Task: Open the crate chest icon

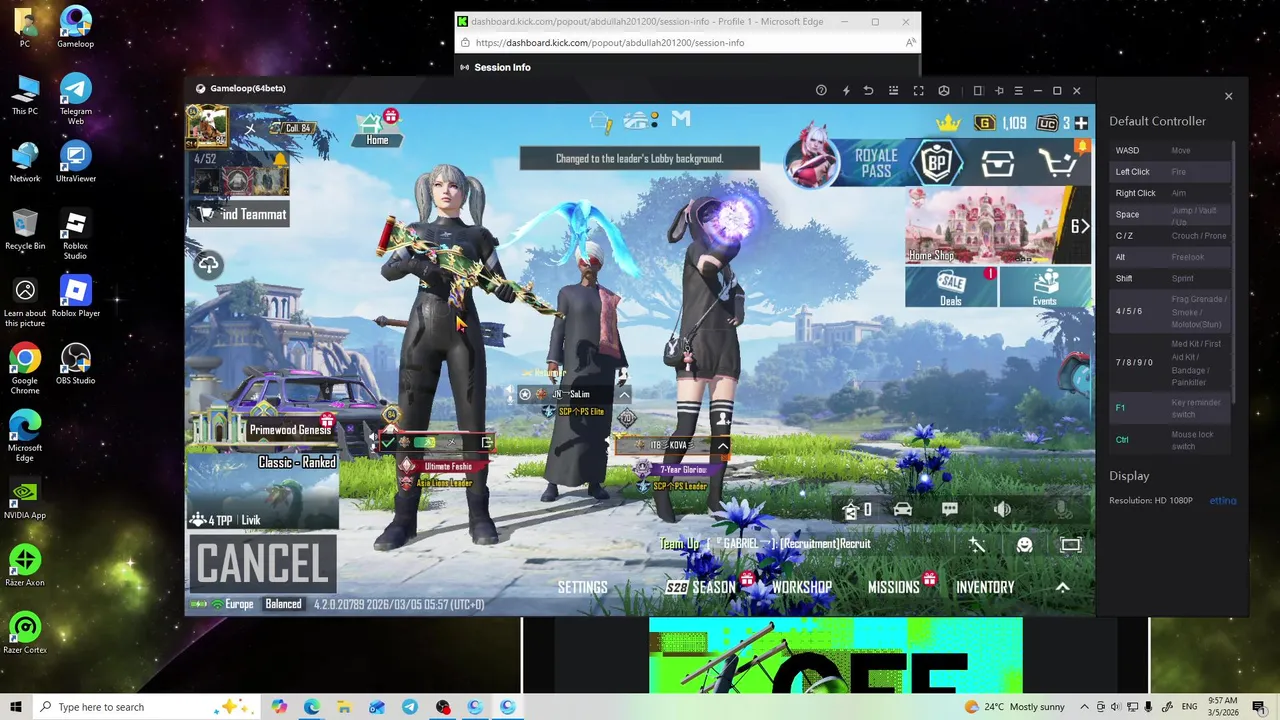Action: (x=997, y=164)
